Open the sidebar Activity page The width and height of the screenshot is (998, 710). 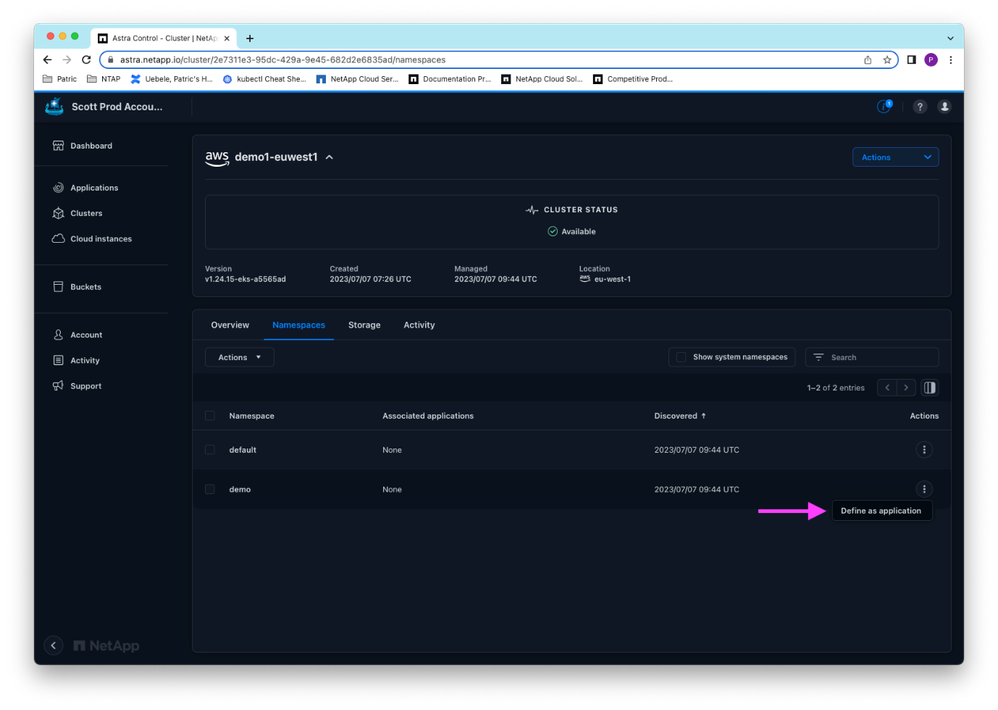click(76, 360)
